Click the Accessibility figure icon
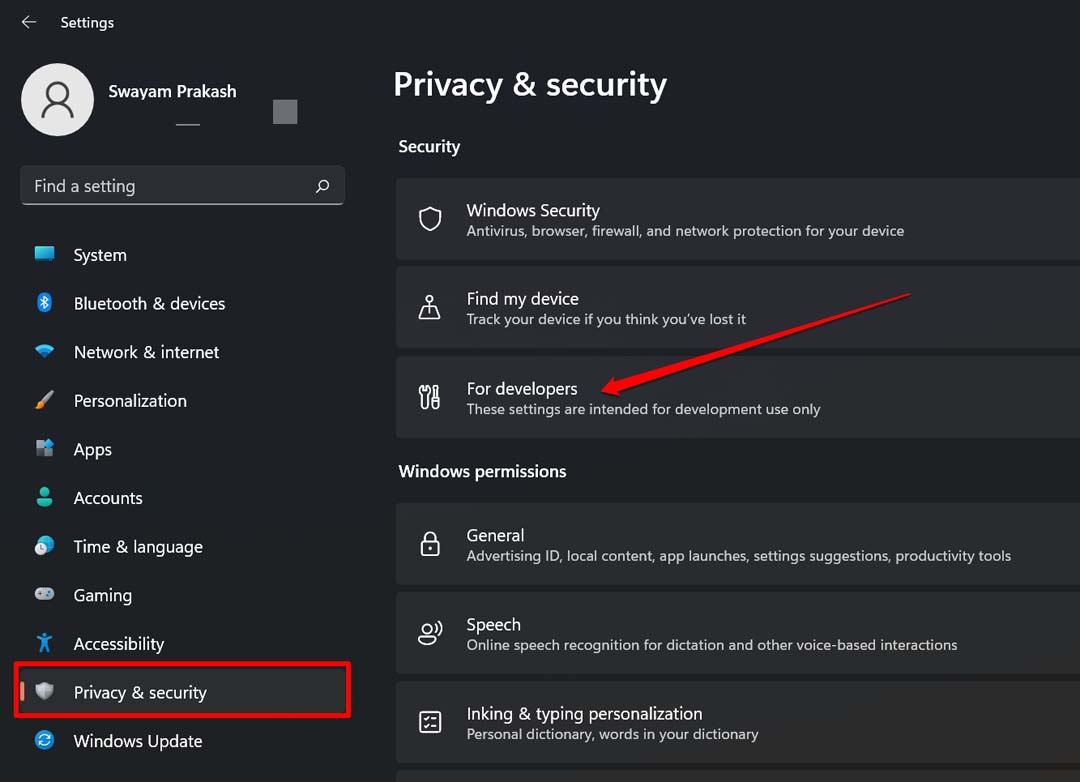The image size is (1080, 782). tap(45, 643)
